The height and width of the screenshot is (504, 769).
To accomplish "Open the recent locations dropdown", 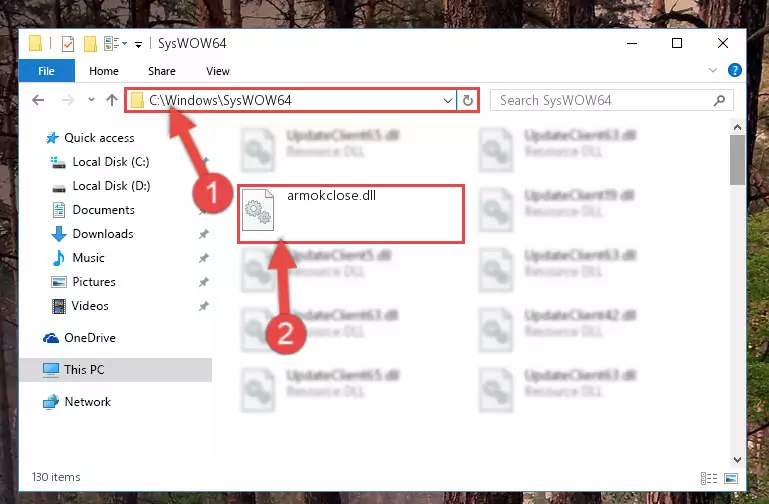I will click(x=91, y=100).
